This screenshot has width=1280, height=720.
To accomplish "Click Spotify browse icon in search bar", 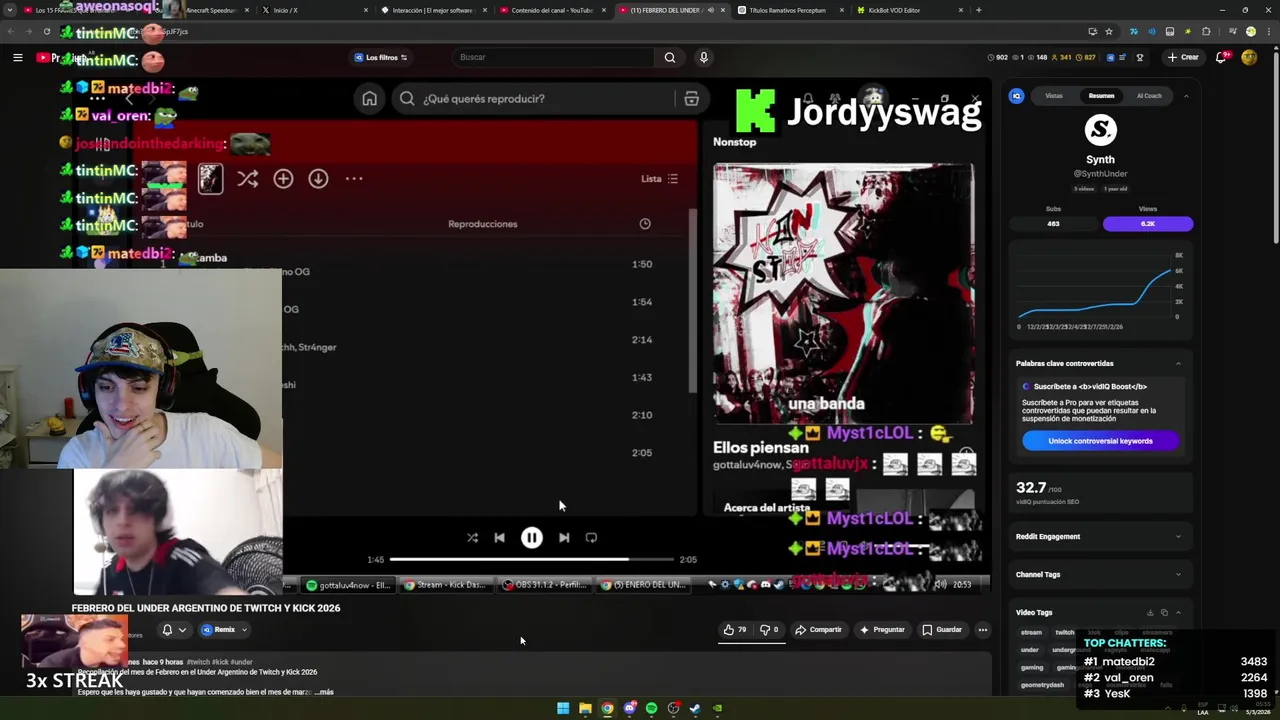I will pos(691,99).
